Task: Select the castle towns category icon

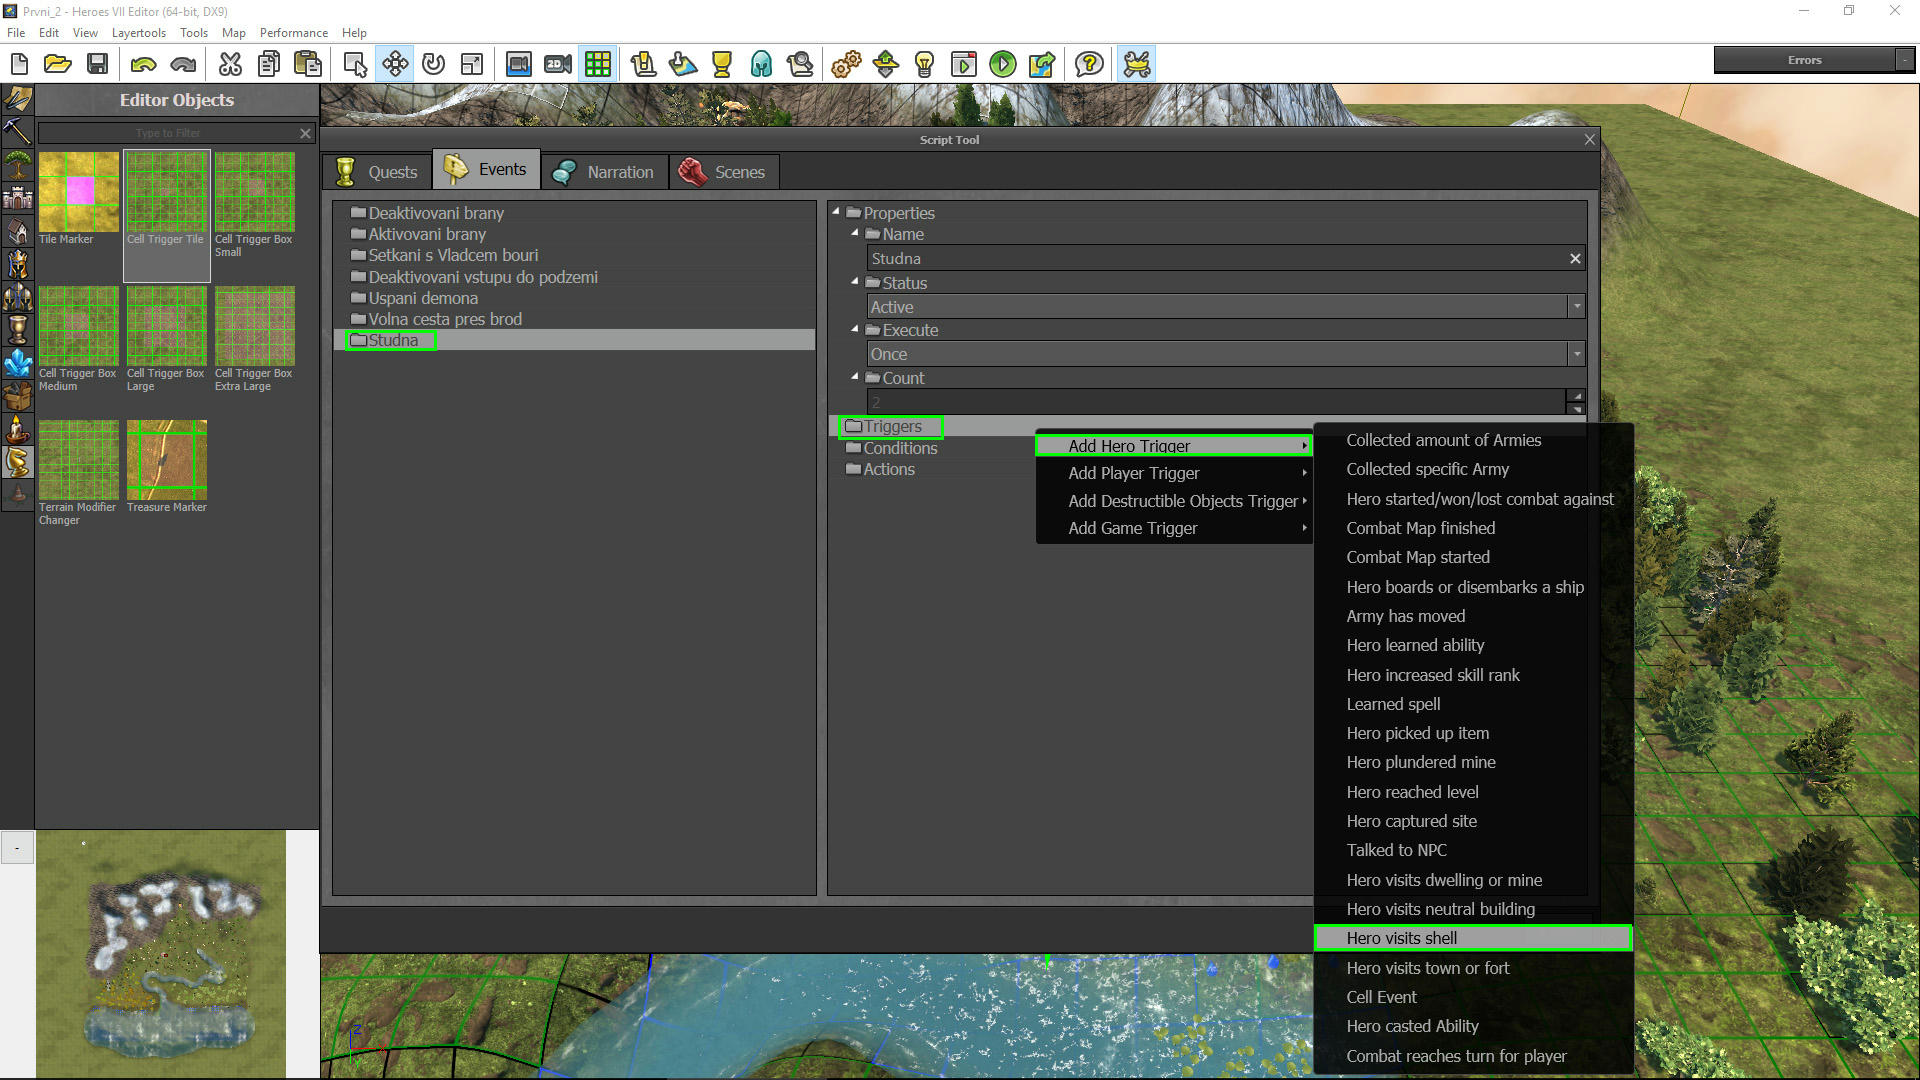Action: [x=17, y=197]
